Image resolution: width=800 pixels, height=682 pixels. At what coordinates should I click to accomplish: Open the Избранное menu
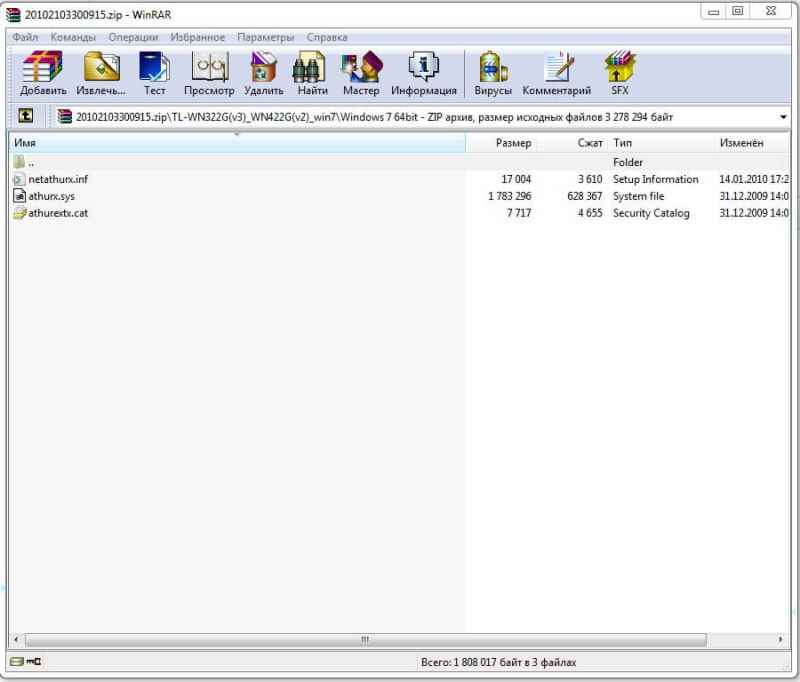[x=197, y=37]
